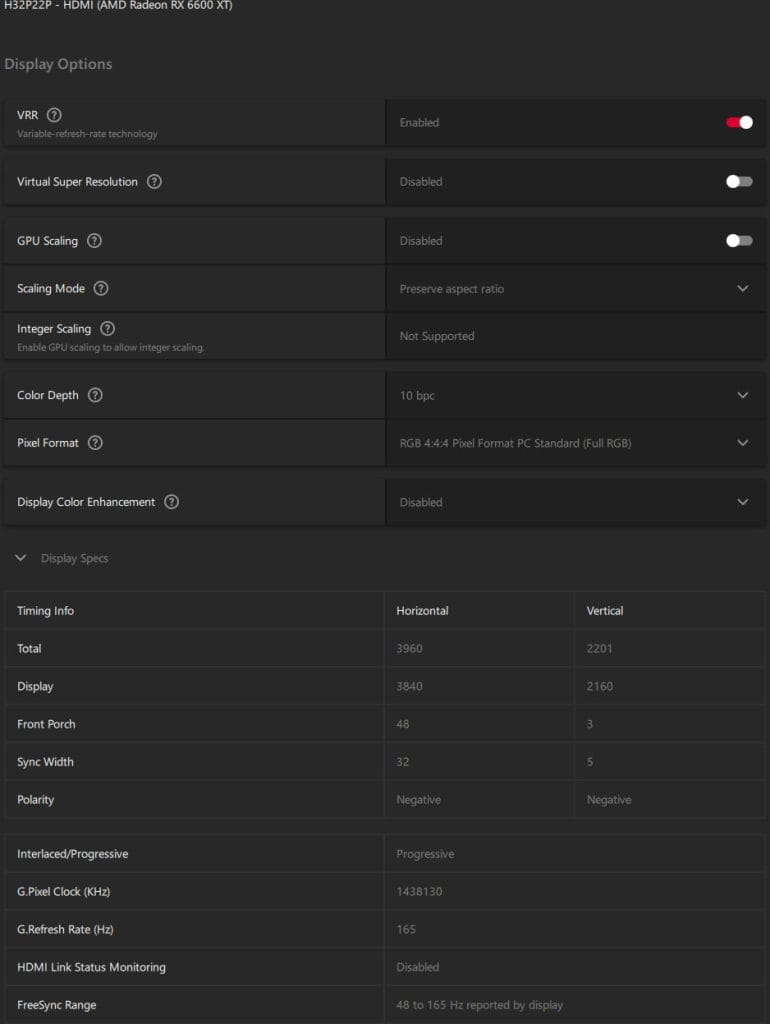Open the Pixel Format dropdown
This screenshot has height=1024, width=770.
(742, 443)
